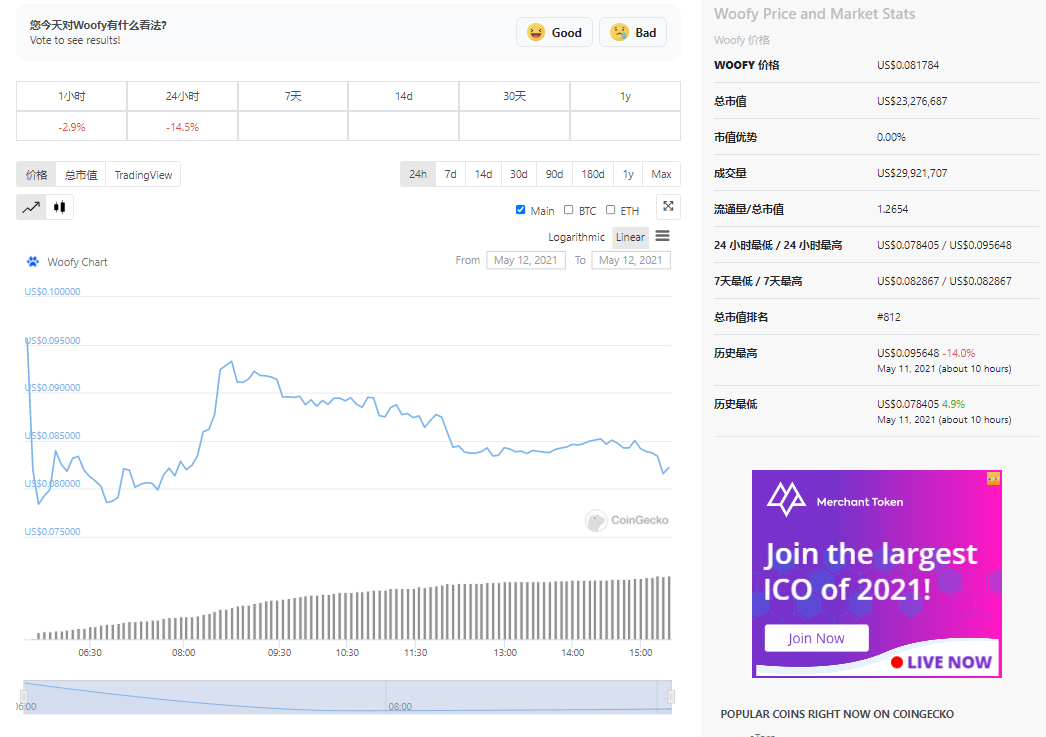
Task: Enable the ETH price overlay checkbox
Action: tap(611, 210)
